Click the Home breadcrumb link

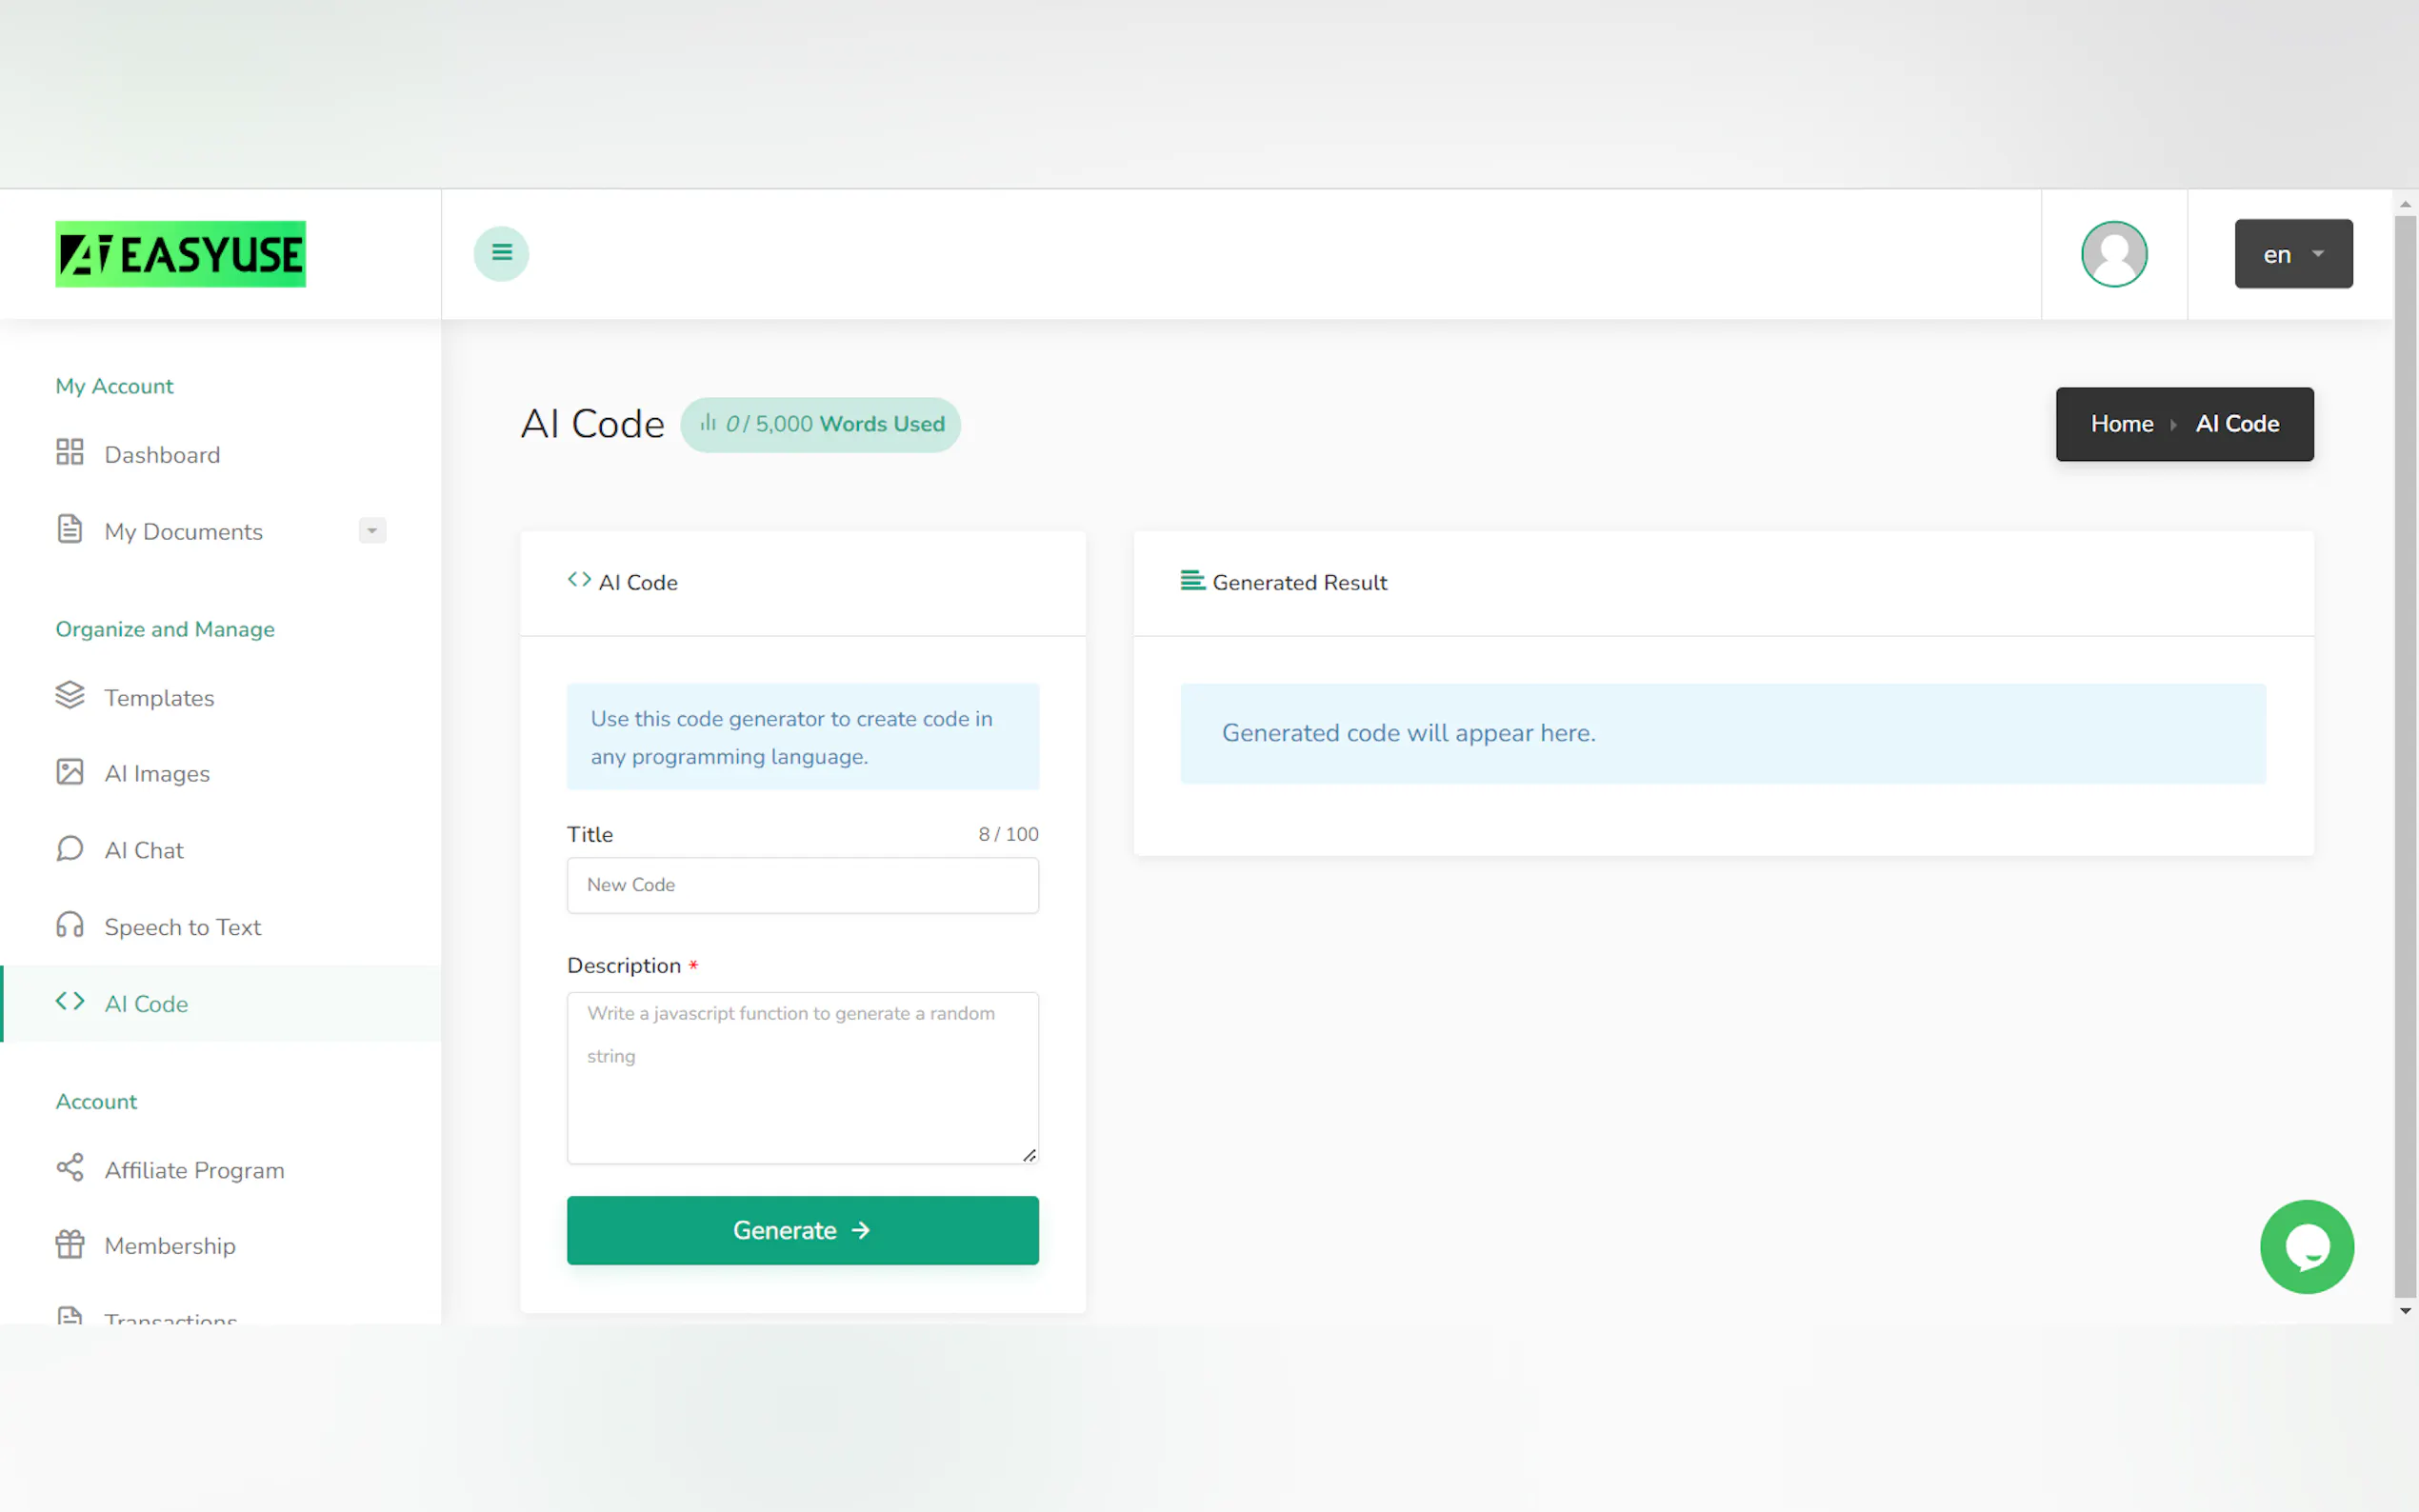[2121, 424]
